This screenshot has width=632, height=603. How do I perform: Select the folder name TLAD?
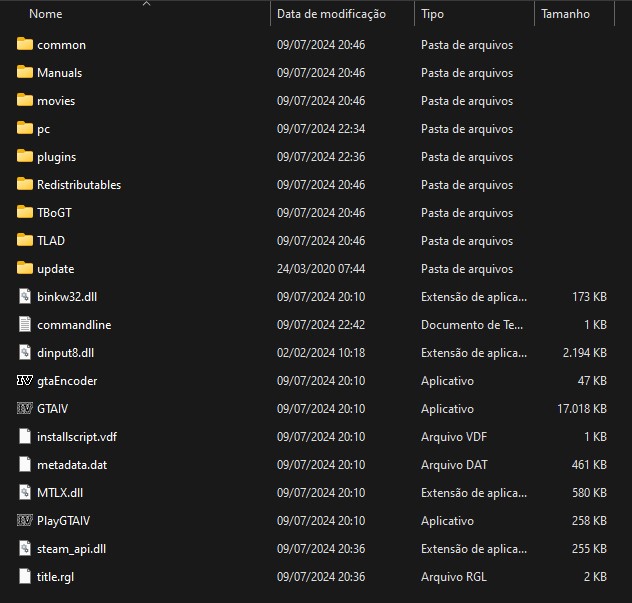(x=51, y=241)
